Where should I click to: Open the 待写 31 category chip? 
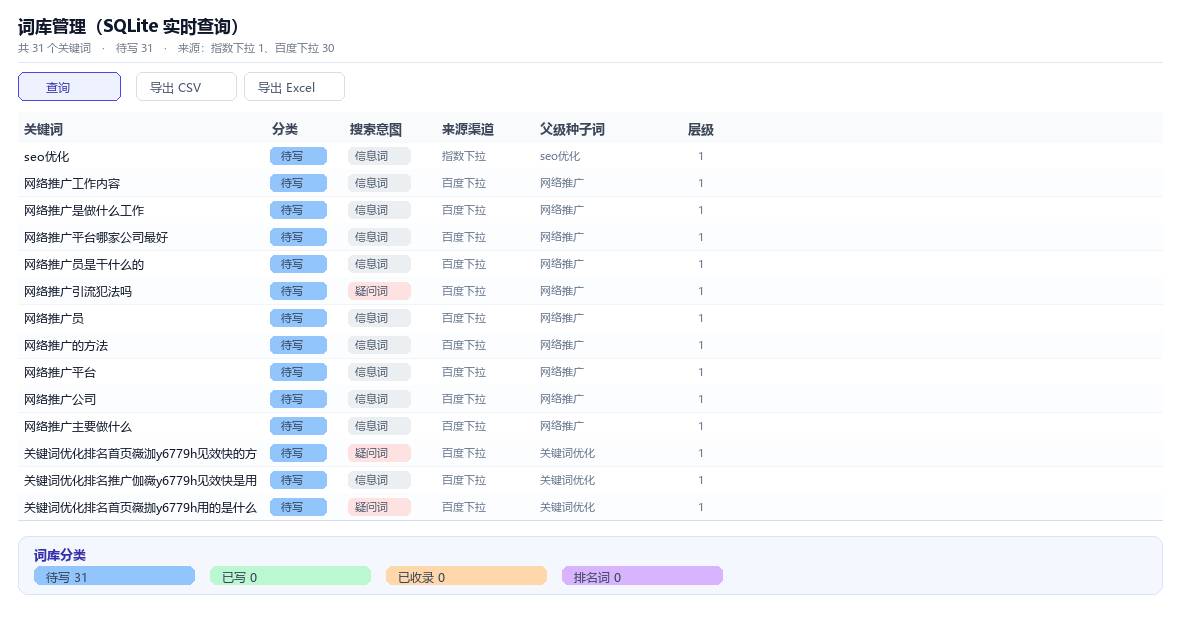click(114, 577)
